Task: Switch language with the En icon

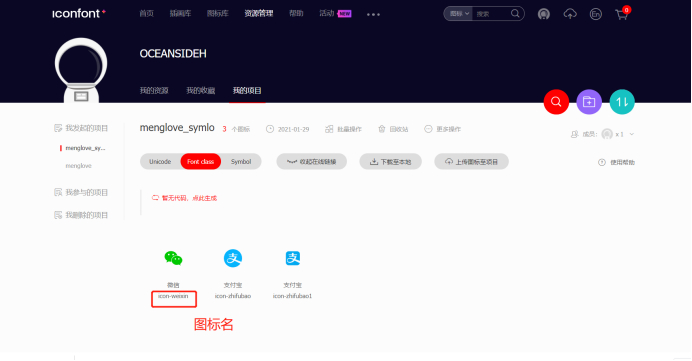Action: coord(595,14)
